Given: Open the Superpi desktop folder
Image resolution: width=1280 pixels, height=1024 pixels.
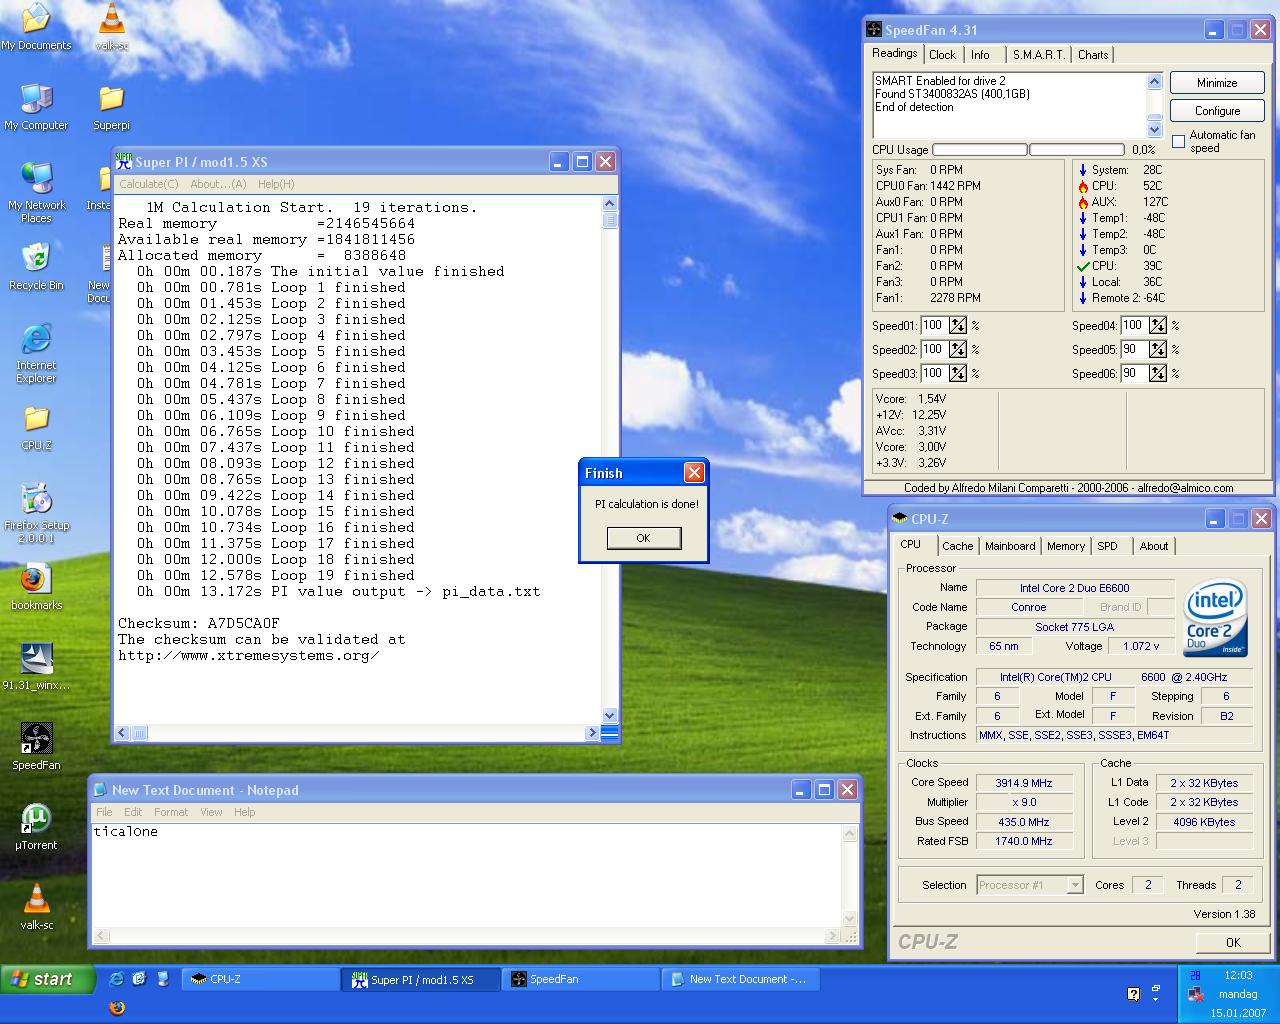Looking at the screenshot, I should (111, 107).
